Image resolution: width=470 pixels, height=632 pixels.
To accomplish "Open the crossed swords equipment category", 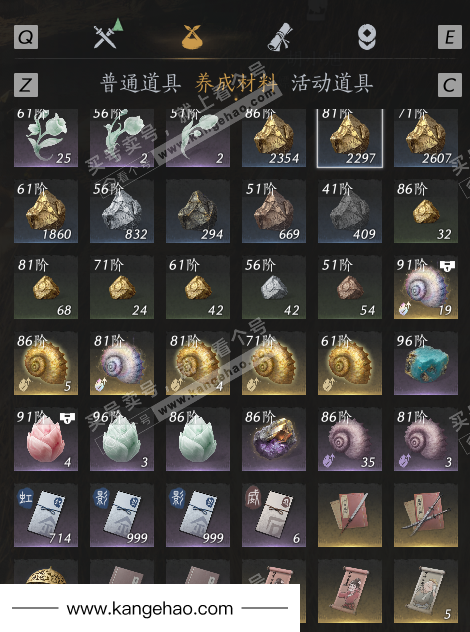I will (108, 35).
